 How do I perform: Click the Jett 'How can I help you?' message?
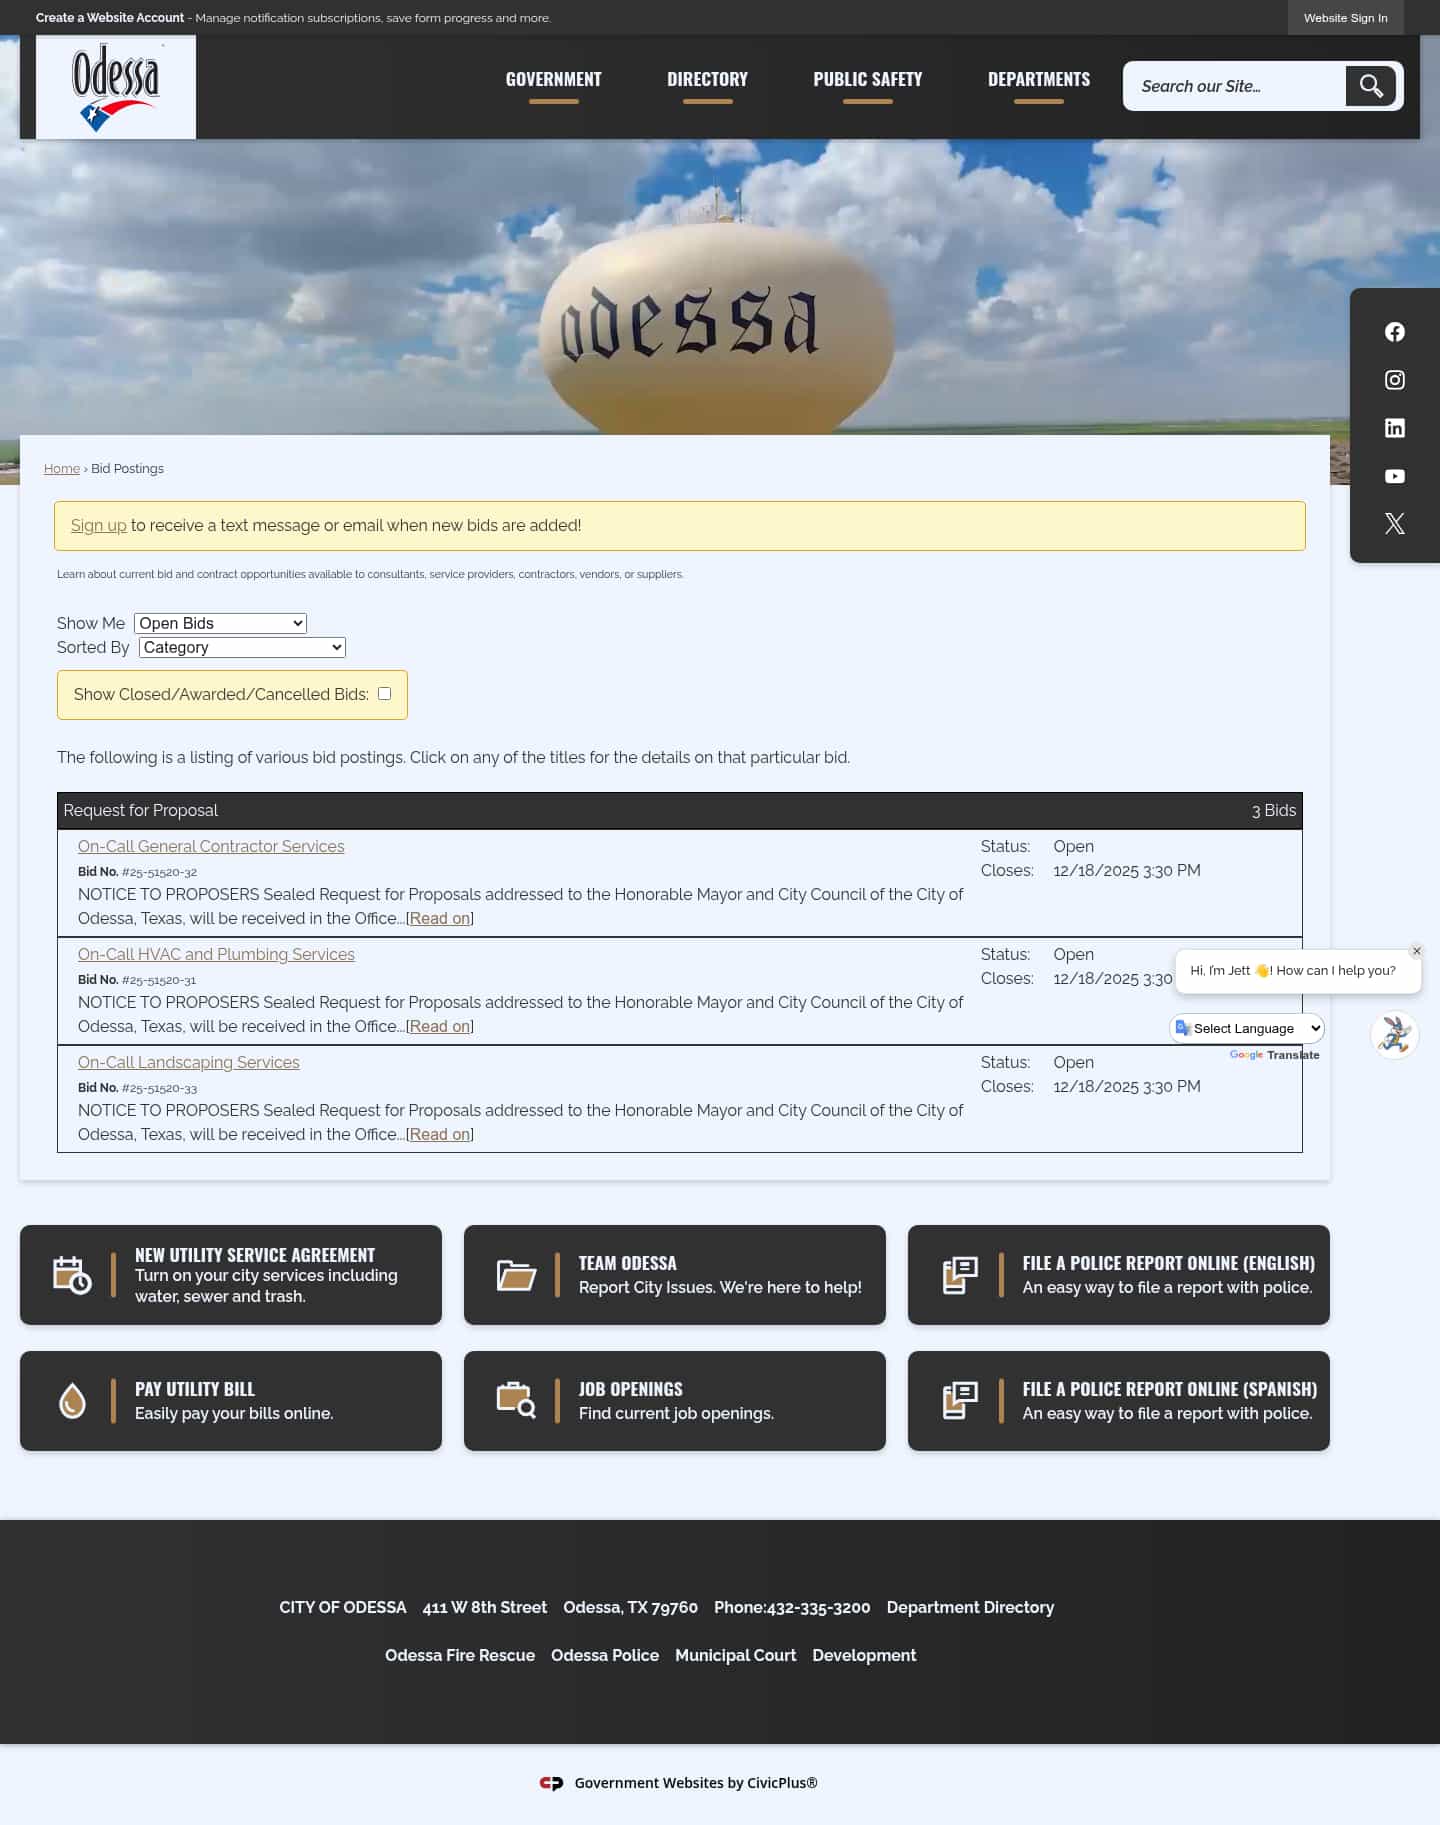pos(1292,971)
